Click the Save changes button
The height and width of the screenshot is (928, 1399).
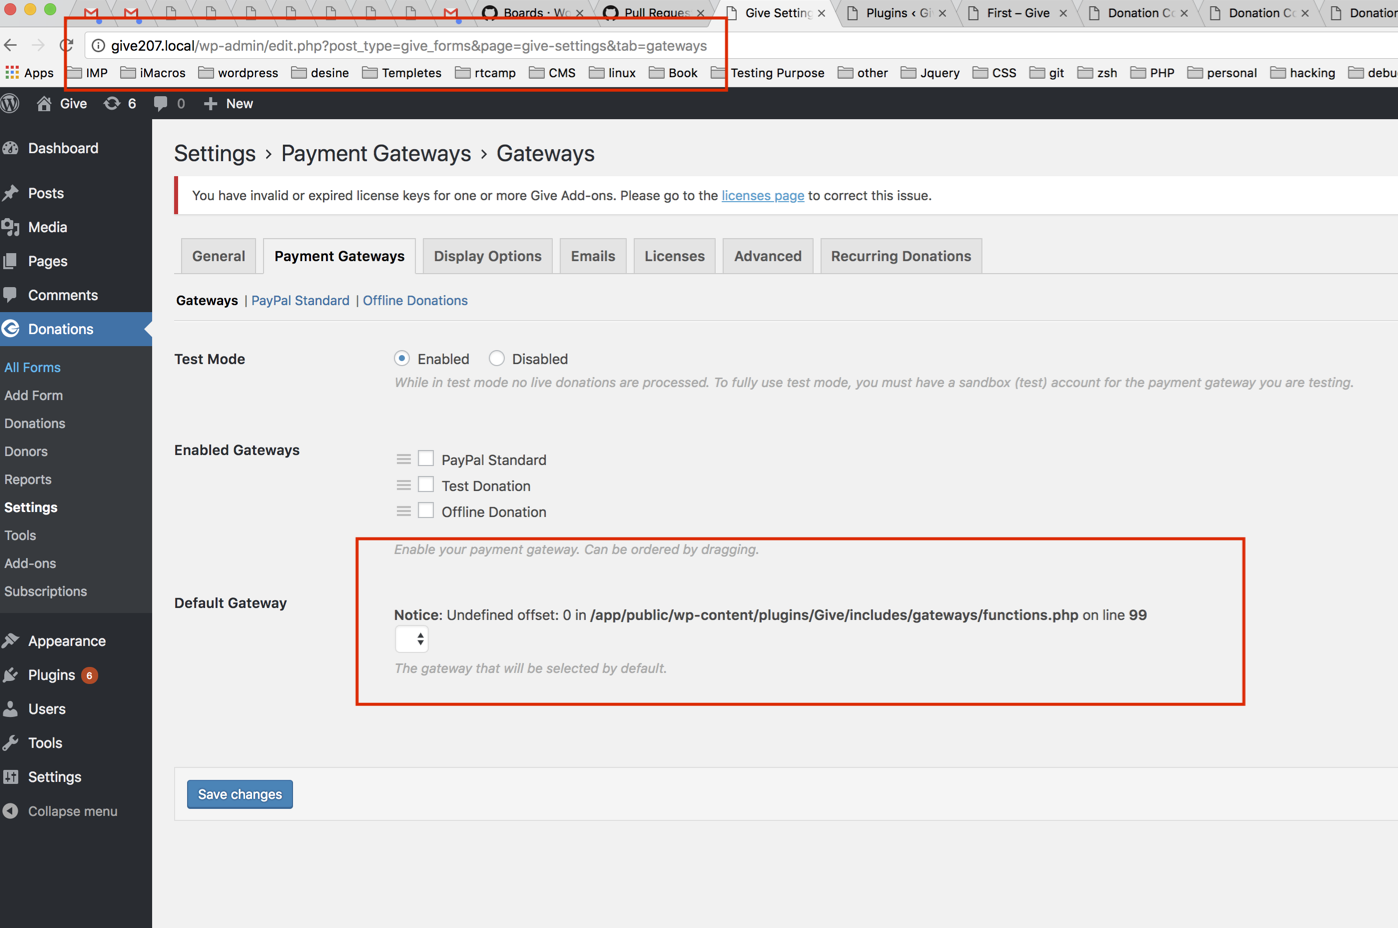(239, 793)
